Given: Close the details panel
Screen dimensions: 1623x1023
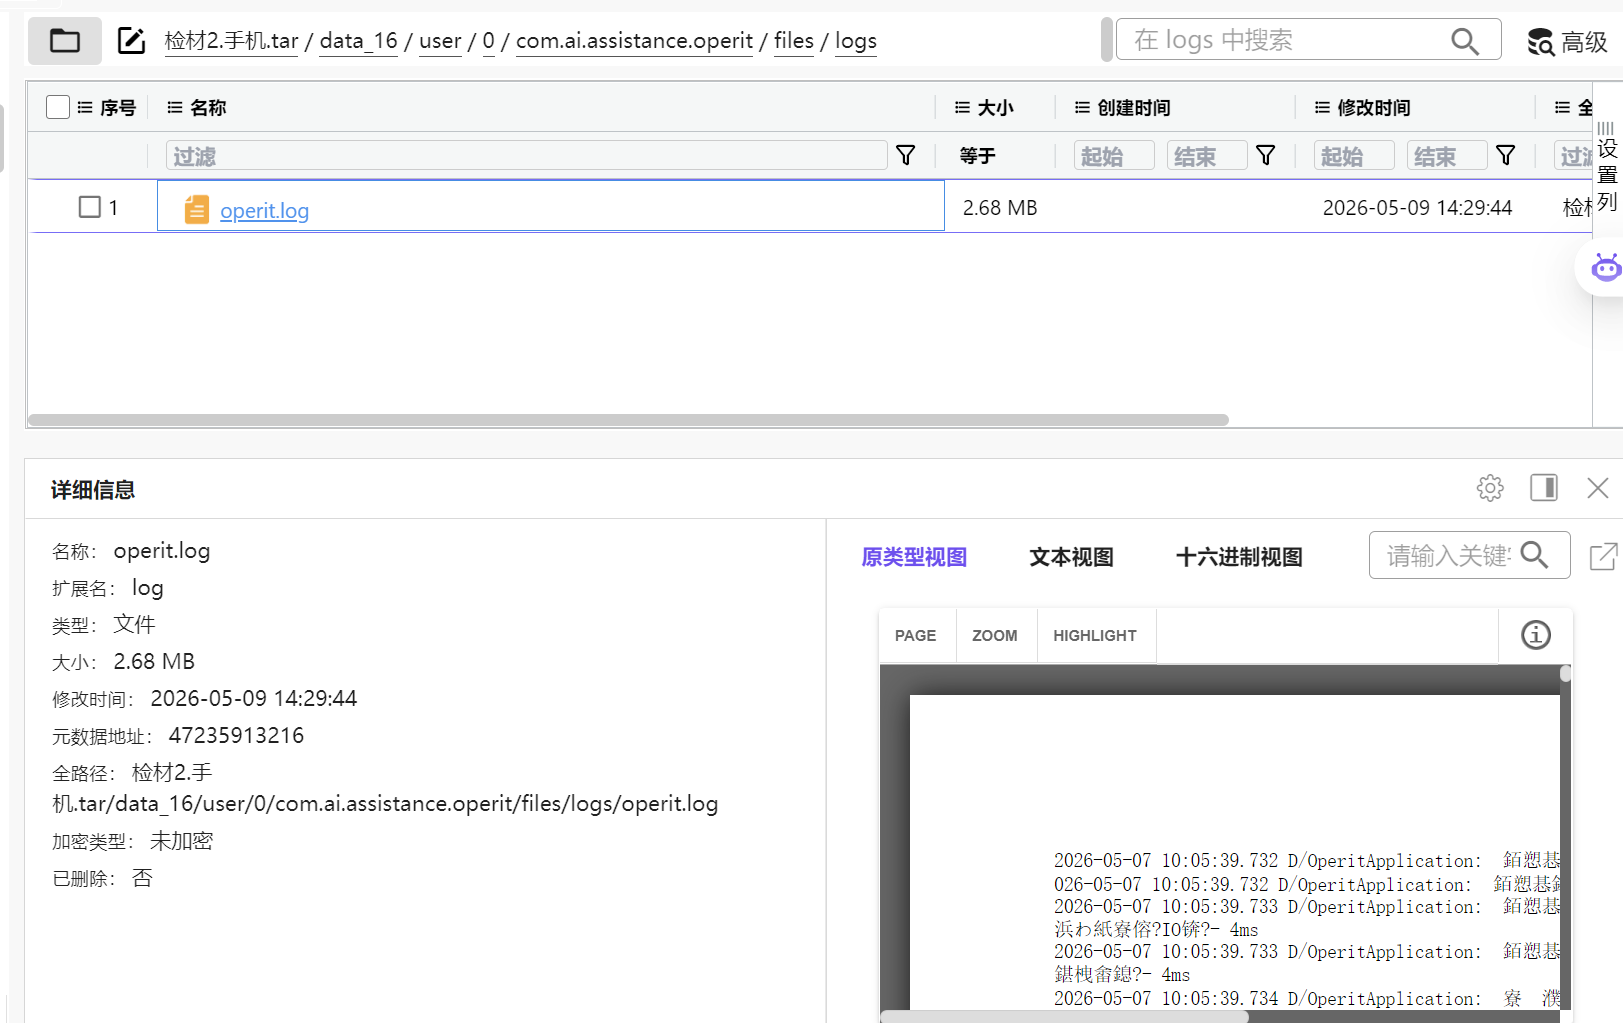Looking at the screenshot, I should coord(1598,488).
